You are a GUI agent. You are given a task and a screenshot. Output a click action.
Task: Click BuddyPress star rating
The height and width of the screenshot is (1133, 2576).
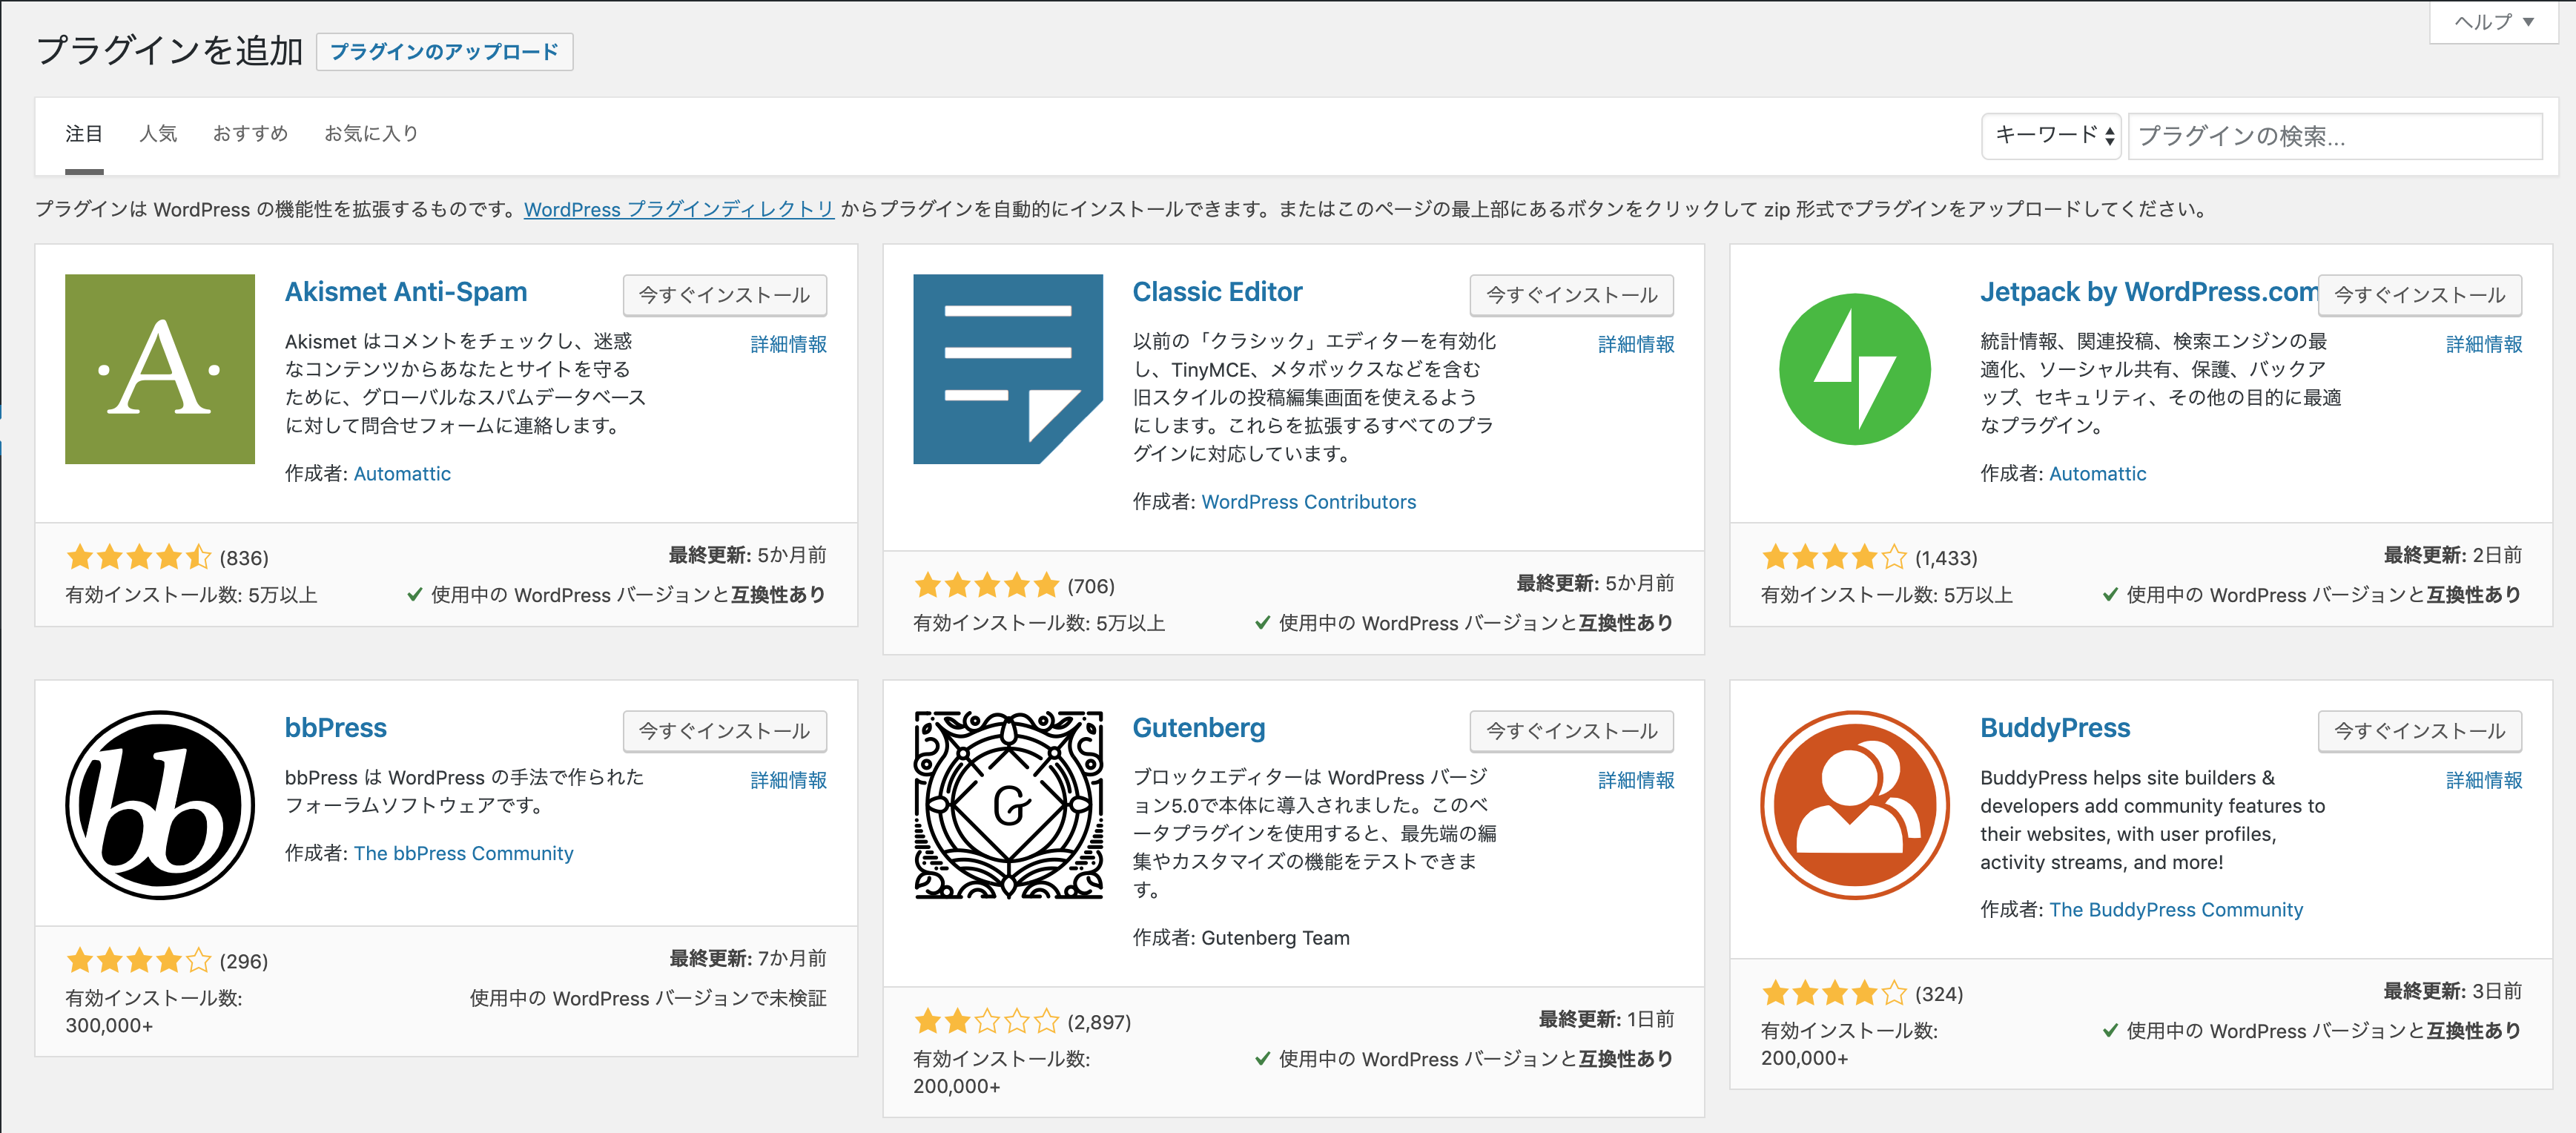[x=1834, y=993]
